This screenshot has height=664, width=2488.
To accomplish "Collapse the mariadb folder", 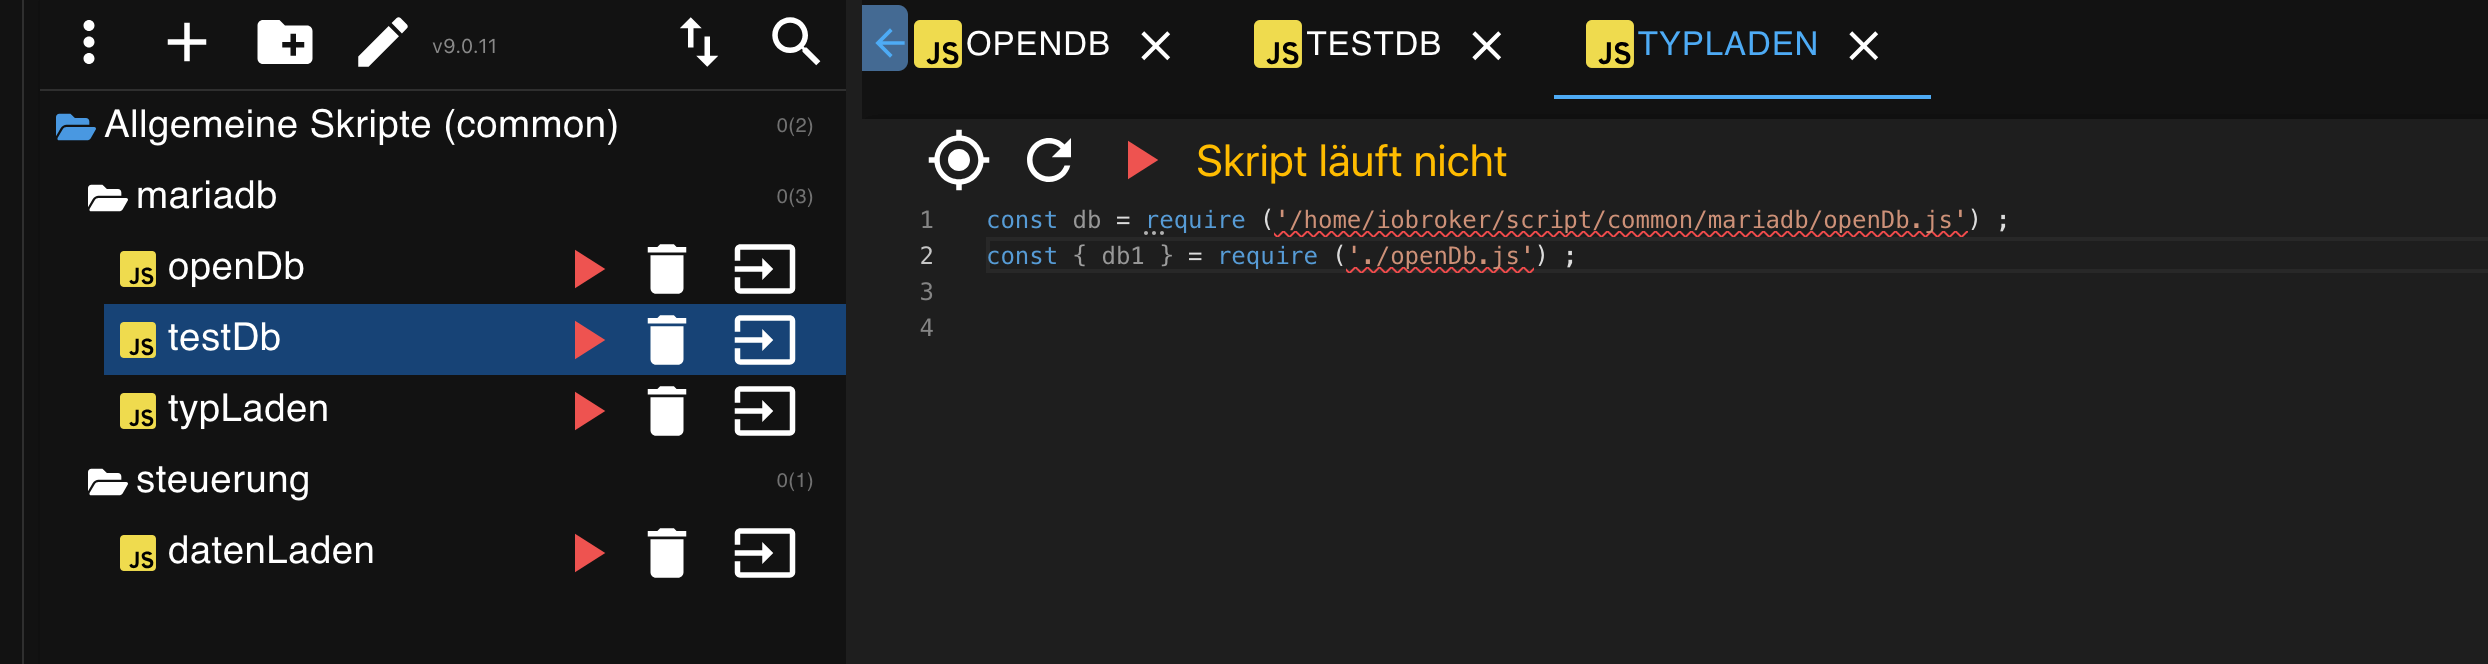I will (x=106, y=198).
